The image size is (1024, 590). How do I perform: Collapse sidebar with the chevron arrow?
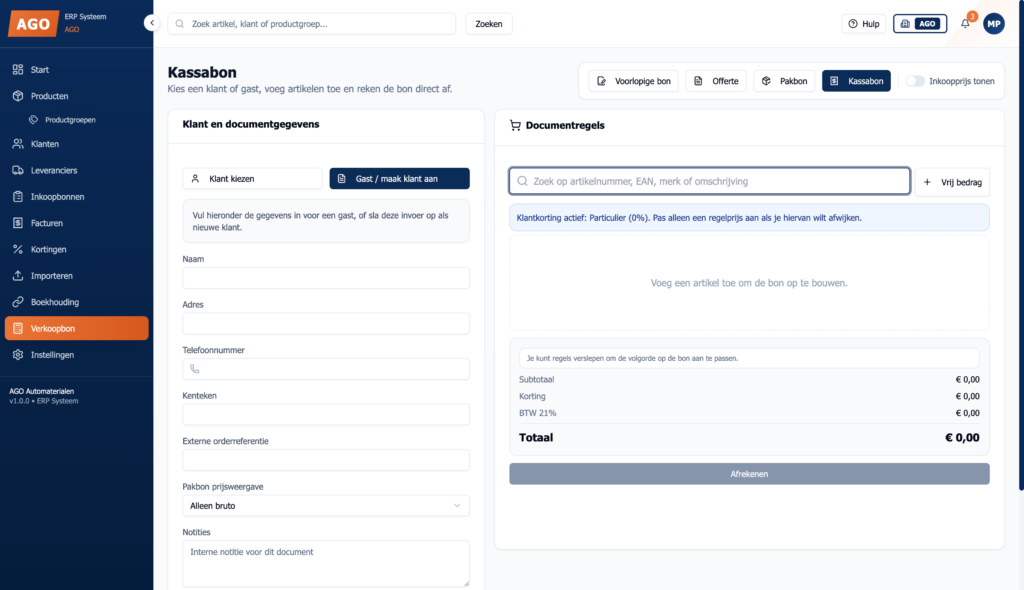[152, 23]
